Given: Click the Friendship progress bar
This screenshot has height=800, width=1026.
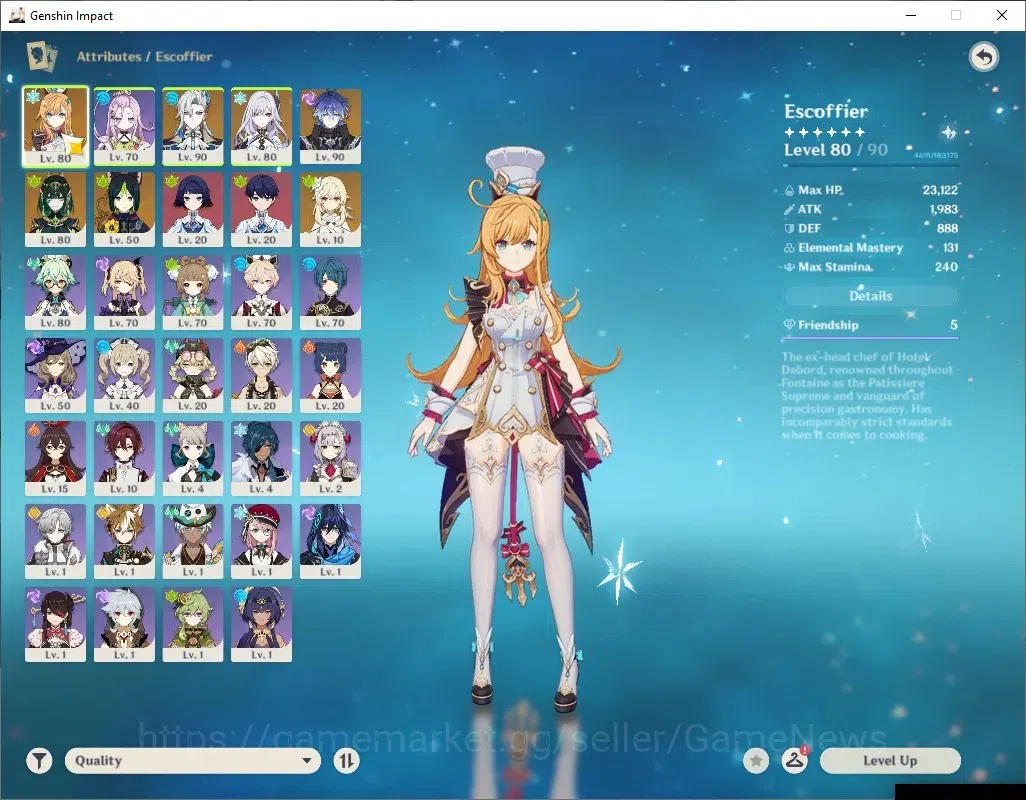Looking at the screenshot, I should point(870,338).
